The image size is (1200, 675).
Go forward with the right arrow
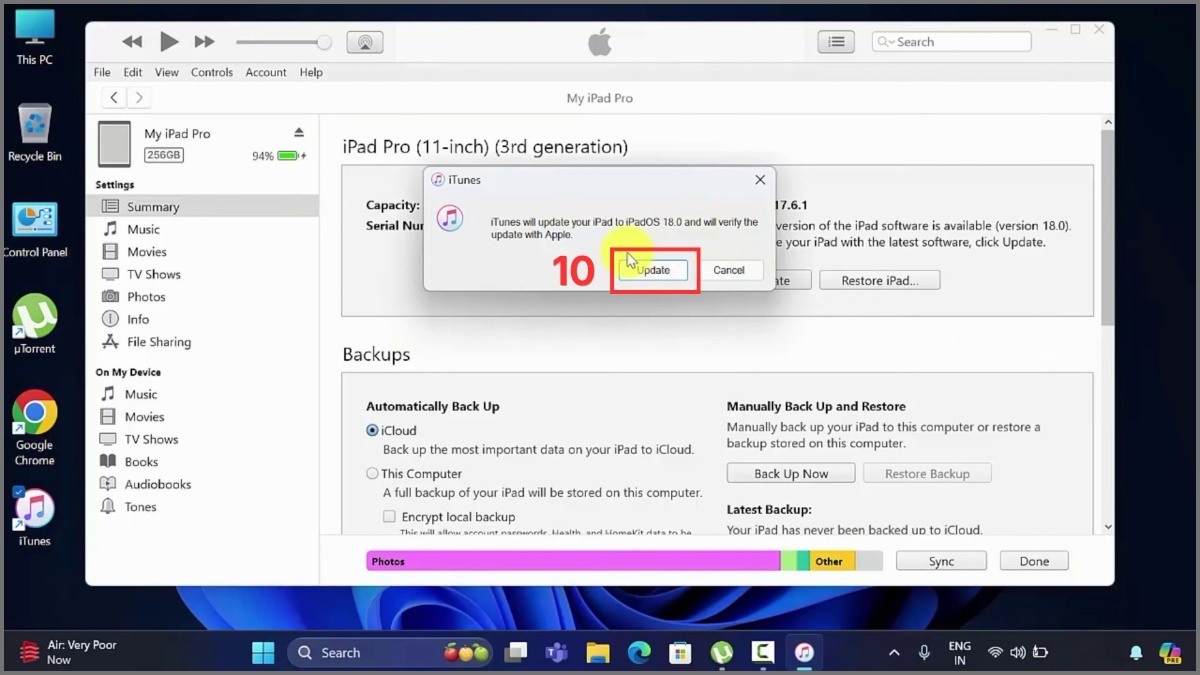[139, 97]
